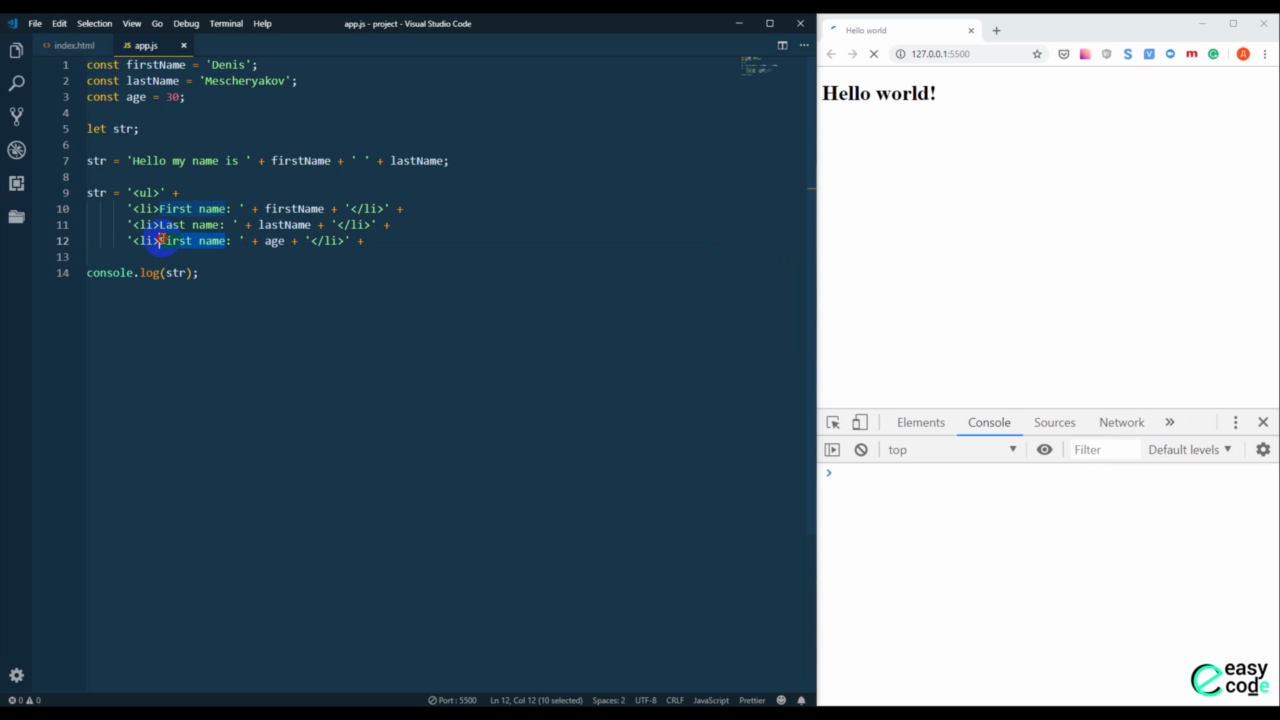This screenshot has width=1280, height=720.
Task: Open the Debug view in activity bar
Action: click(16, 150)
